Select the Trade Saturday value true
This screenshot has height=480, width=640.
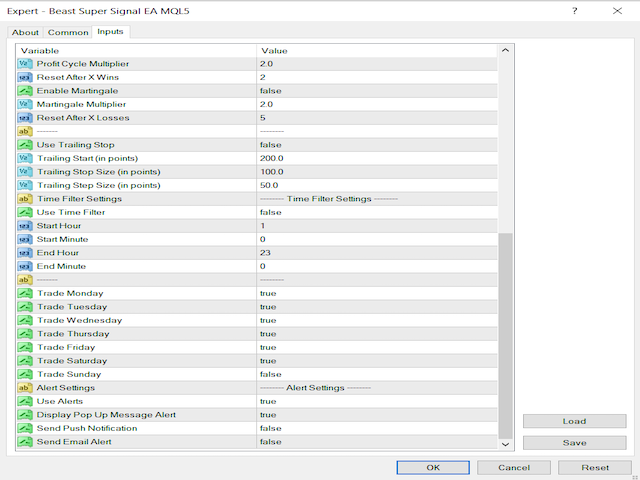pos(268,360)
